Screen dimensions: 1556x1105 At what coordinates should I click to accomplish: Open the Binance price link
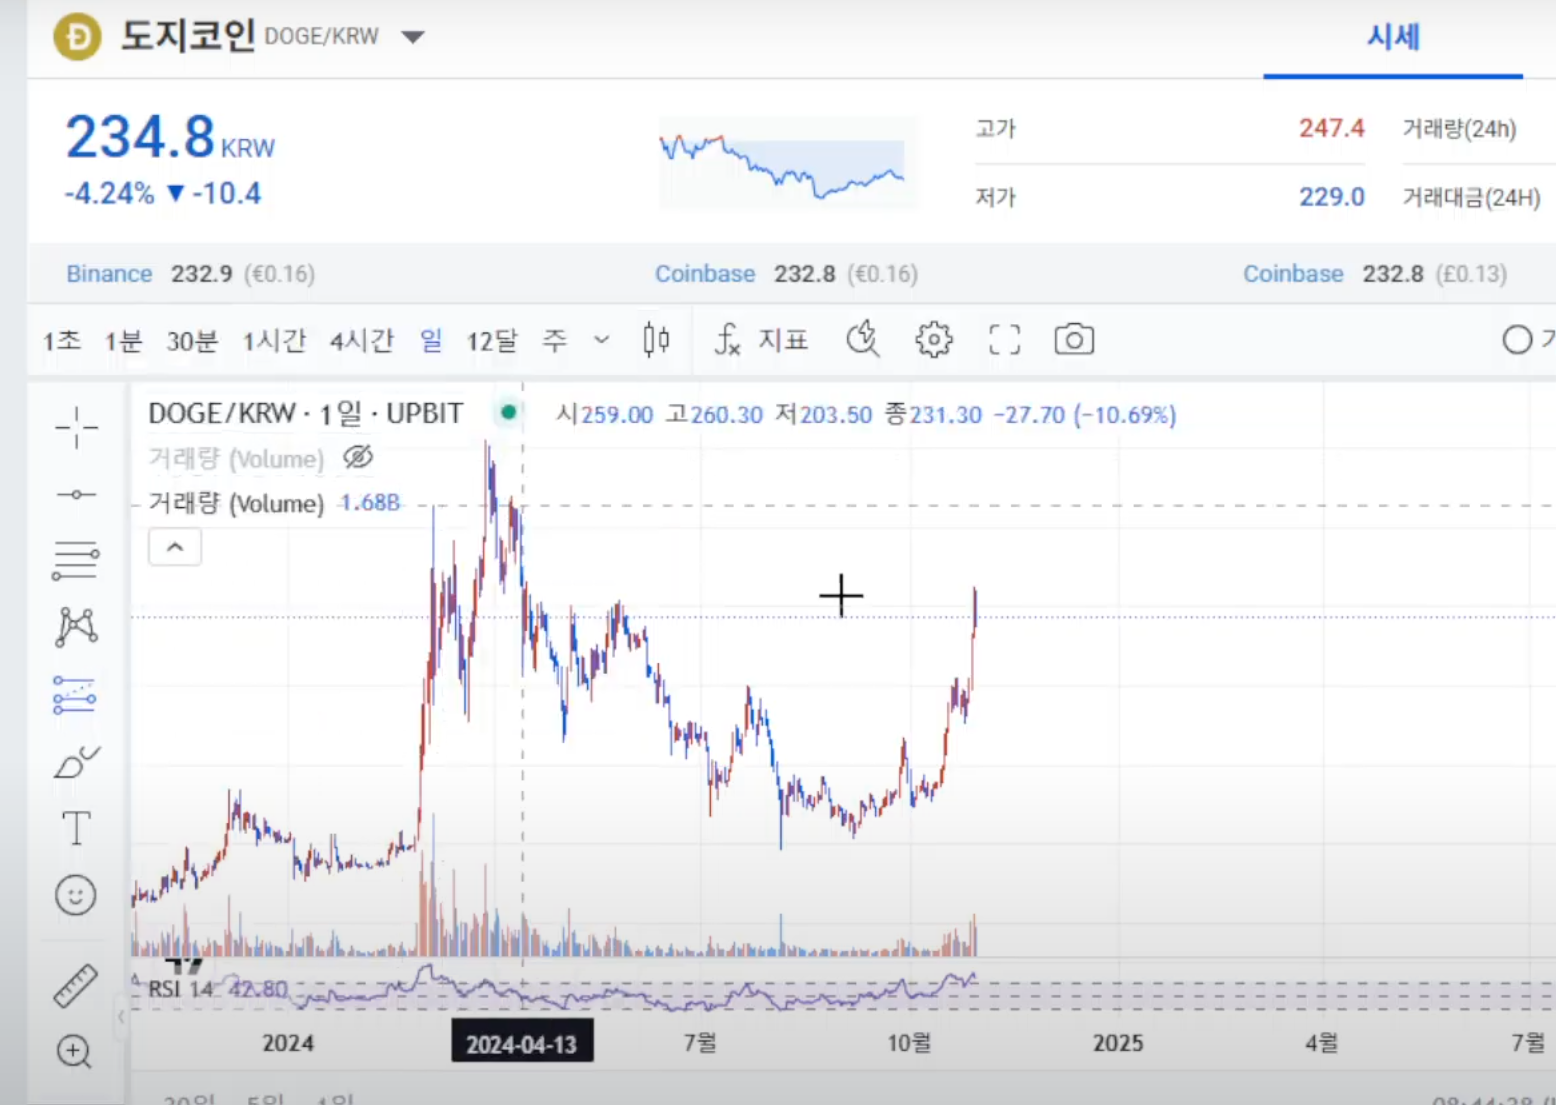pos(109,274)
